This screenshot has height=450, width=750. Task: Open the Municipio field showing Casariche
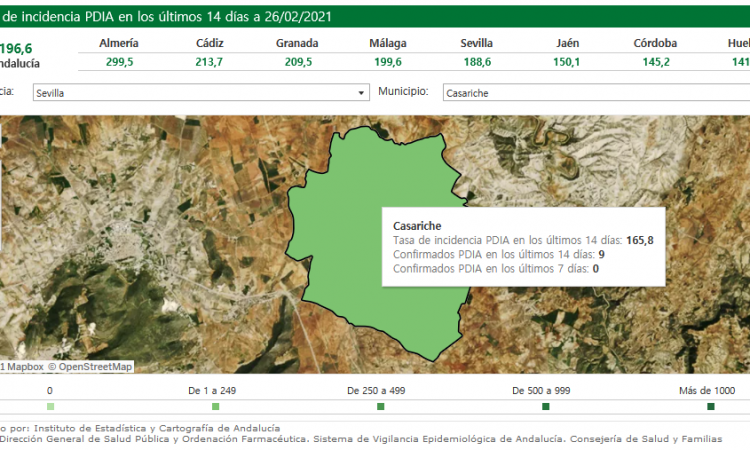(590, 93)
